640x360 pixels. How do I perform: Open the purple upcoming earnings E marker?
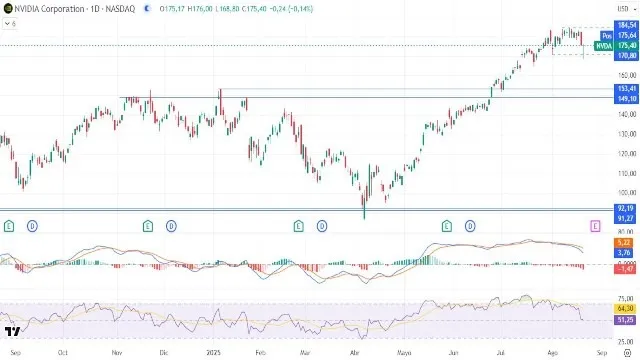(595, 226)
